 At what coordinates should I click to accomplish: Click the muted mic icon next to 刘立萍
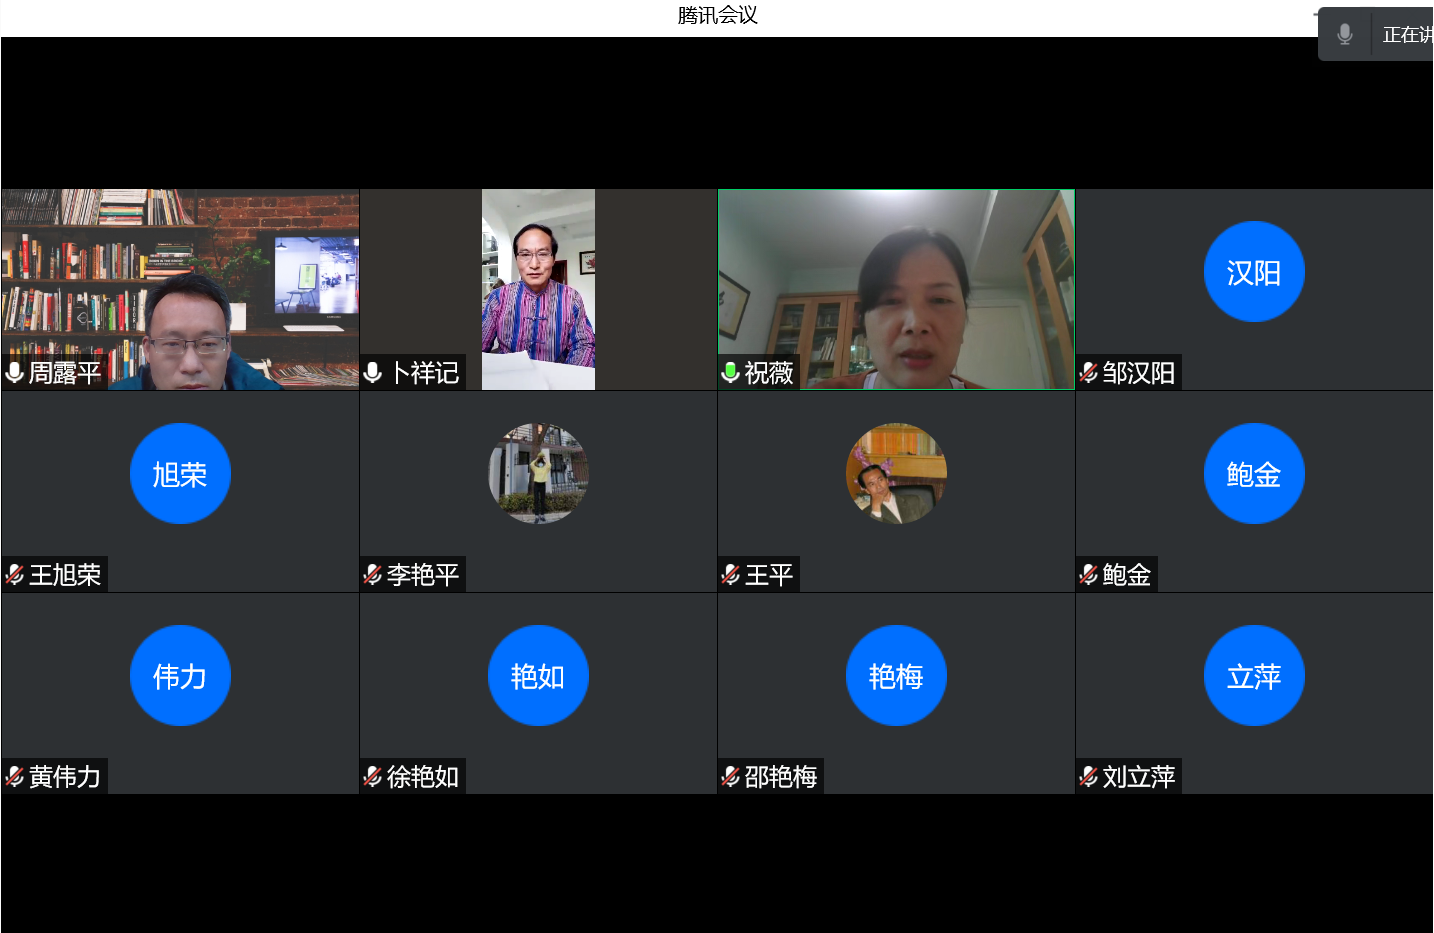pos(1089,777)
